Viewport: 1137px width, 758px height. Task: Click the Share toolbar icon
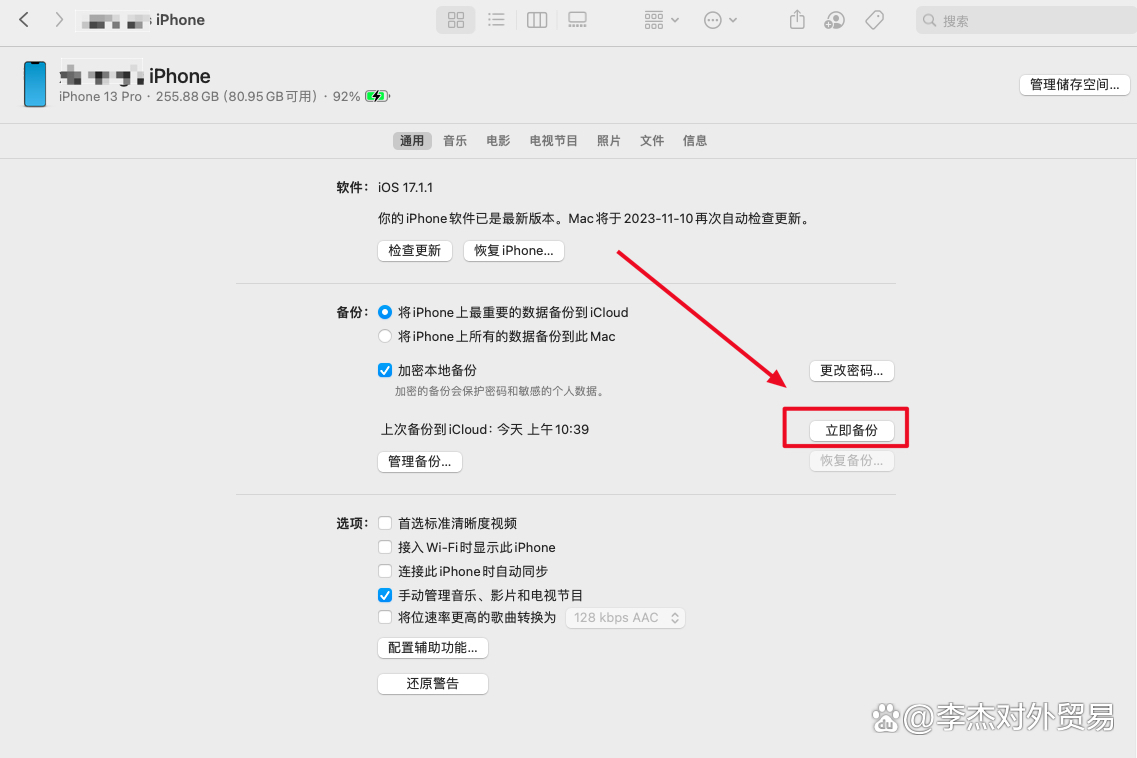[x=797, y=20]
